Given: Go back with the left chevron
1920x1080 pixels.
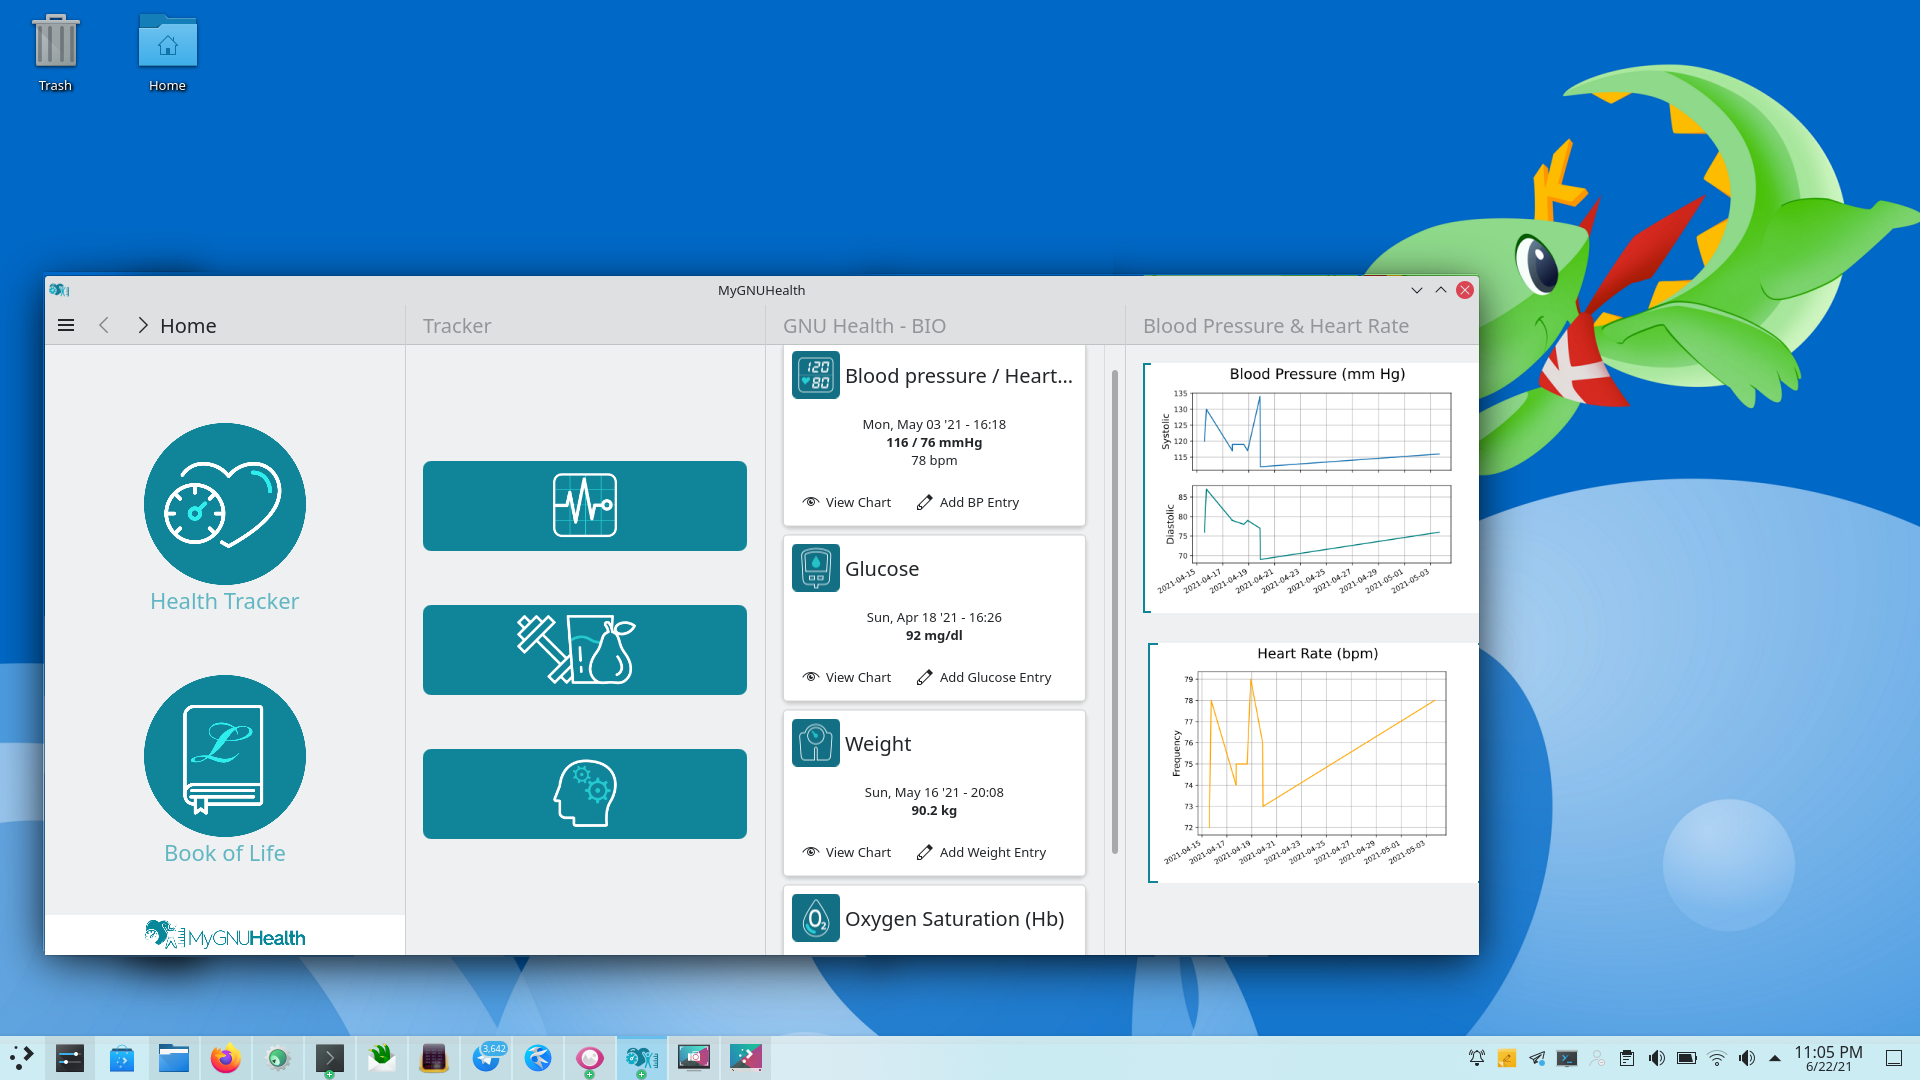Looking at the screenshot, I should 104,325.
